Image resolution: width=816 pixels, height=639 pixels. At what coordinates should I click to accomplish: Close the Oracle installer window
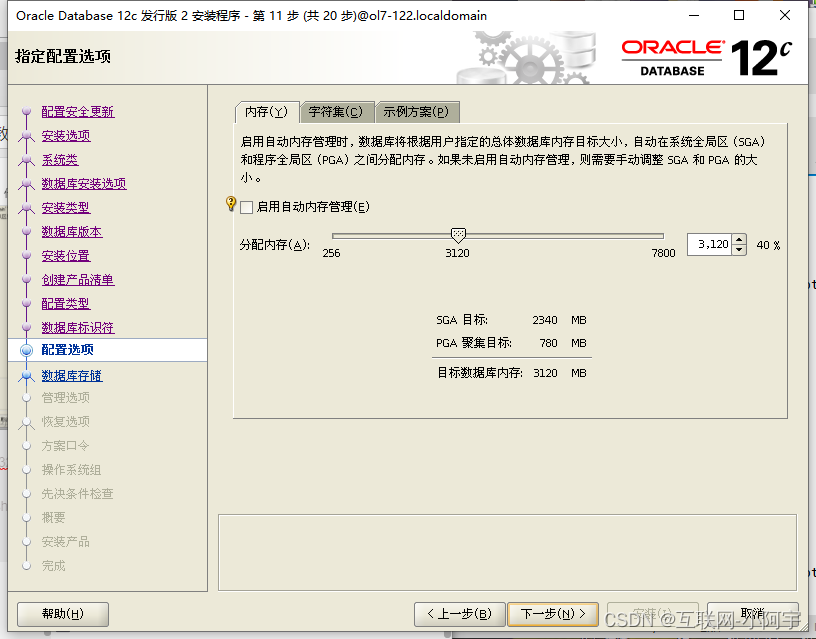(785, 16)
